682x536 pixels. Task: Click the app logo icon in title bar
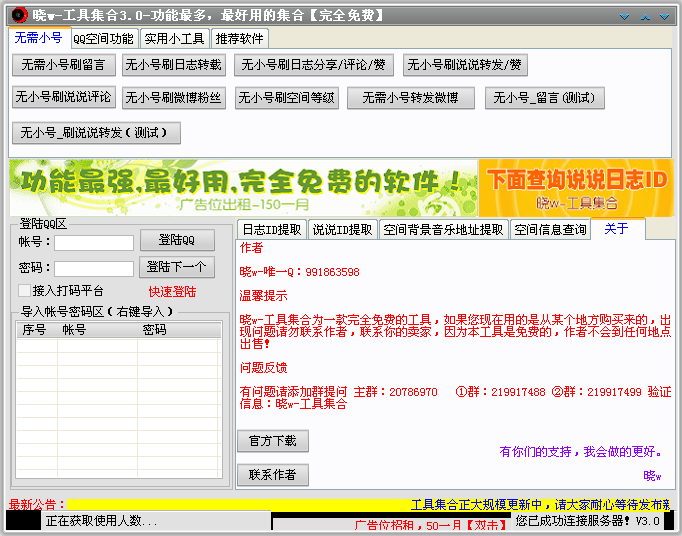coord(17,15)
